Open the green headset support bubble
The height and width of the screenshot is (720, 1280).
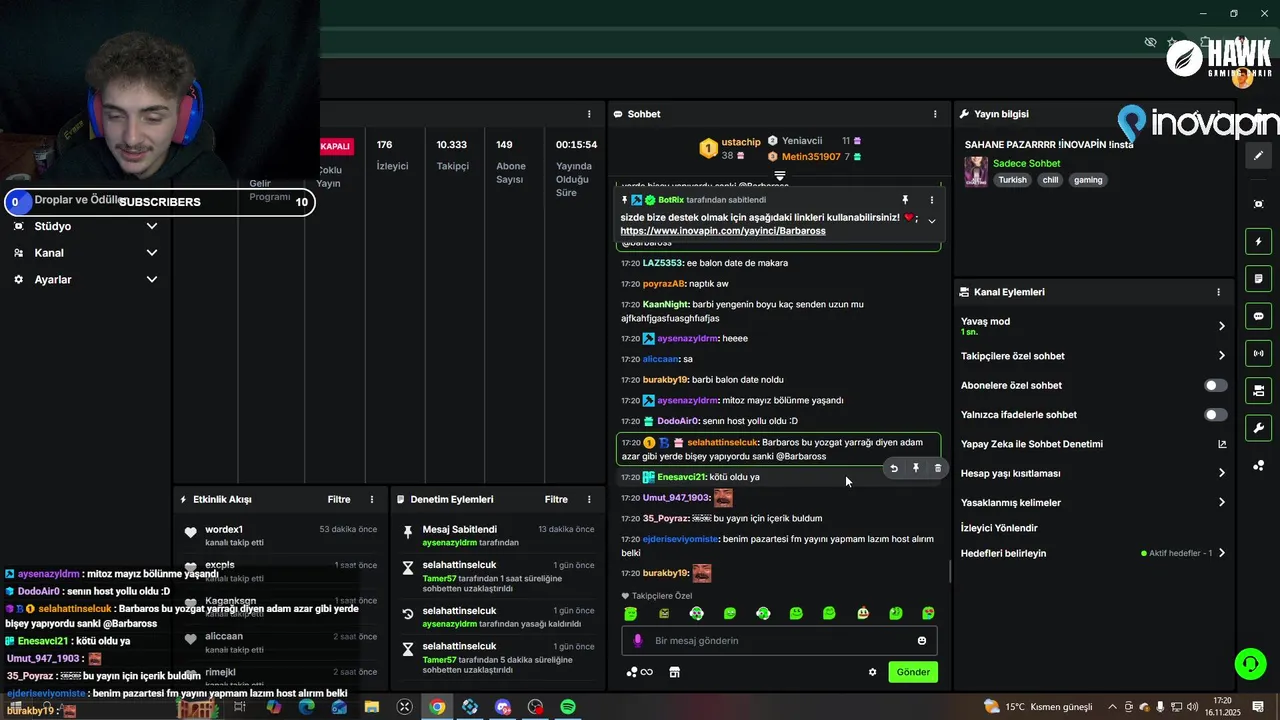tap(1249, 663)
